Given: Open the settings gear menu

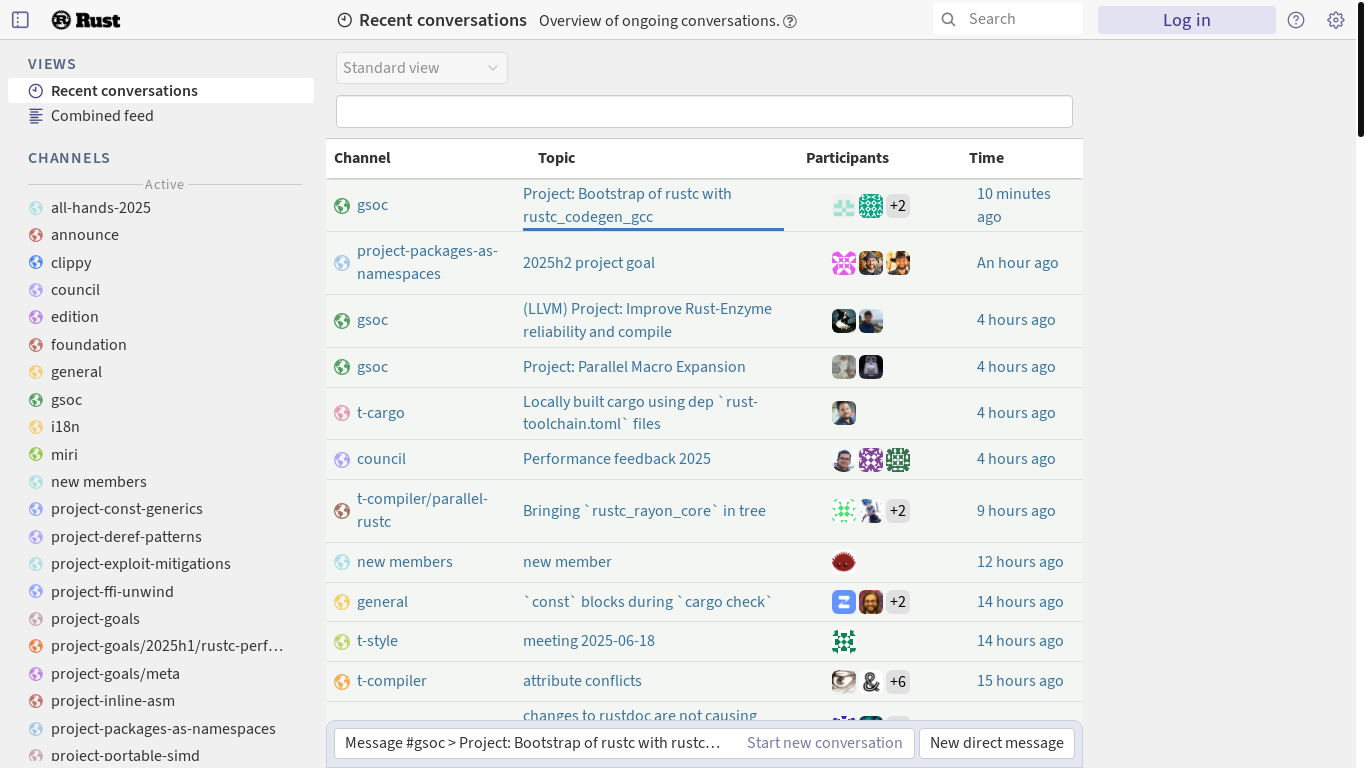Looking at the screenshot, I should click(x=1336, y=20).
